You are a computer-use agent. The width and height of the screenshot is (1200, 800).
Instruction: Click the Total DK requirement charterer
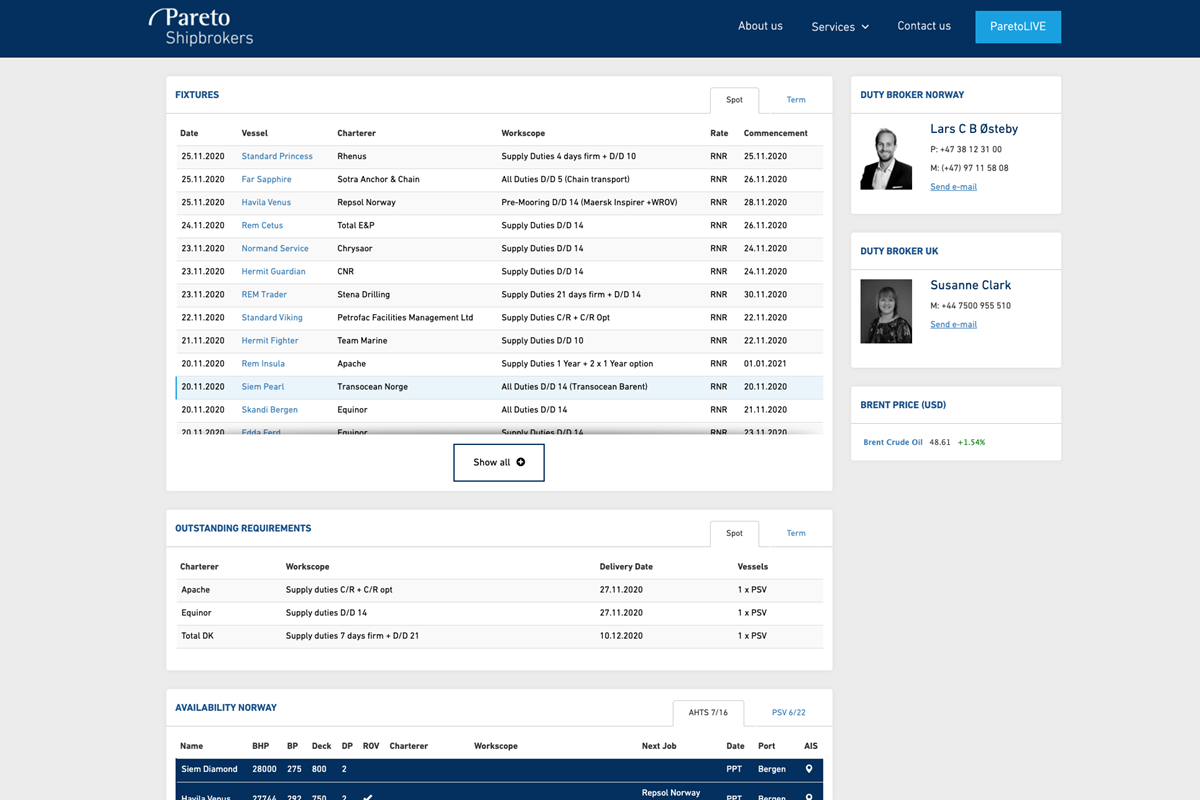pyautogui.click(x=197, y=635)
